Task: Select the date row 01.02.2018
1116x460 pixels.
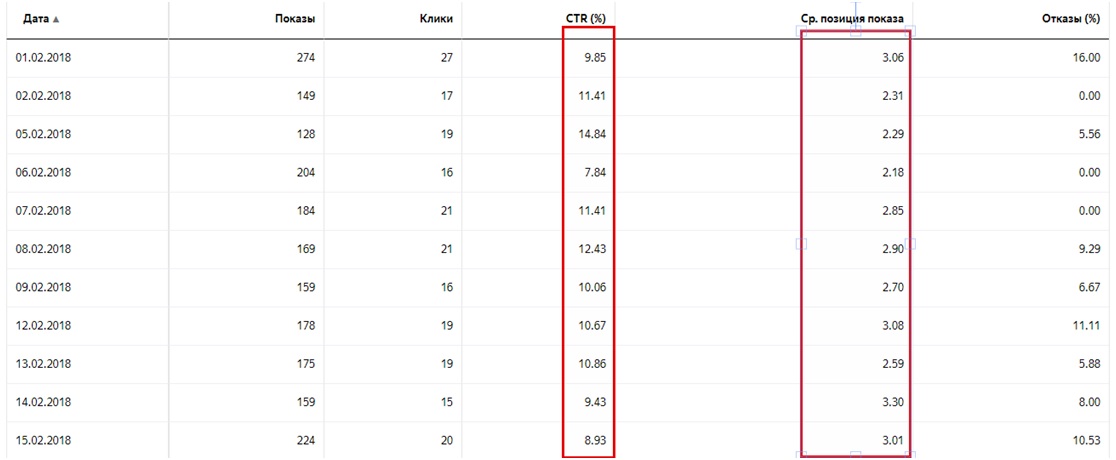Action: click(x=43, y=58)
